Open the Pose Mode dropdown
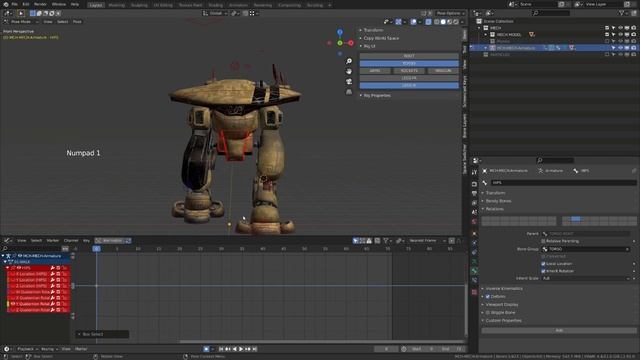 [x=21, y=22]
